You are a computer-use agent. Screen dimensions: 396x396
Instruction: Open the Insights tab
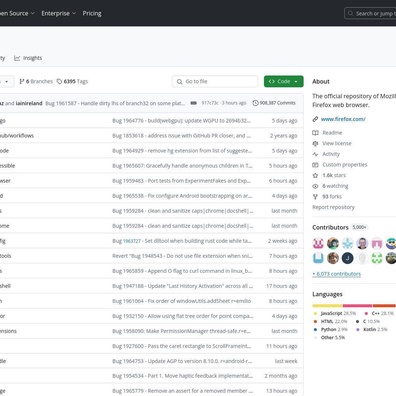pos(28,58)
